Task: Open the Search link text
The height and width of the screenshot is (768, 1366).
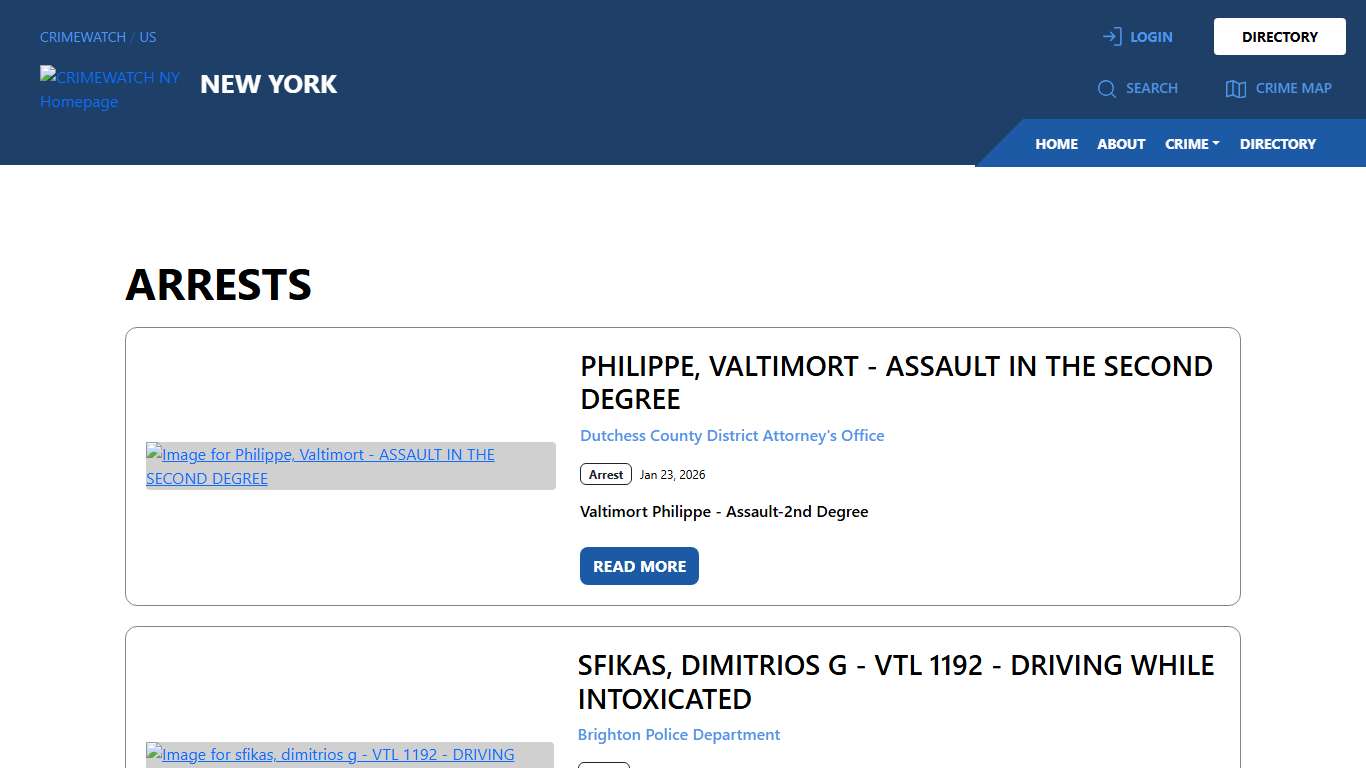Action: click(x=1151, y=88)
